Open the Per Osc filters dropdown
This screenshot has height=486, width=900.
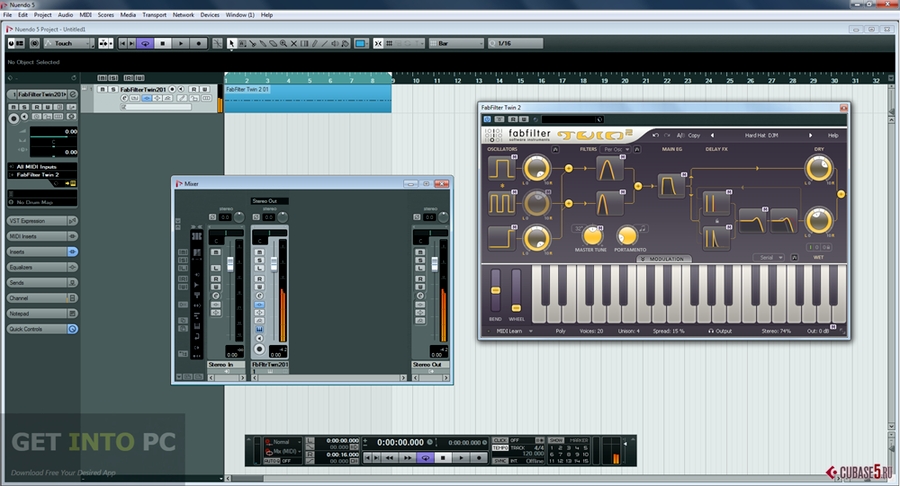tap(615, 149)
